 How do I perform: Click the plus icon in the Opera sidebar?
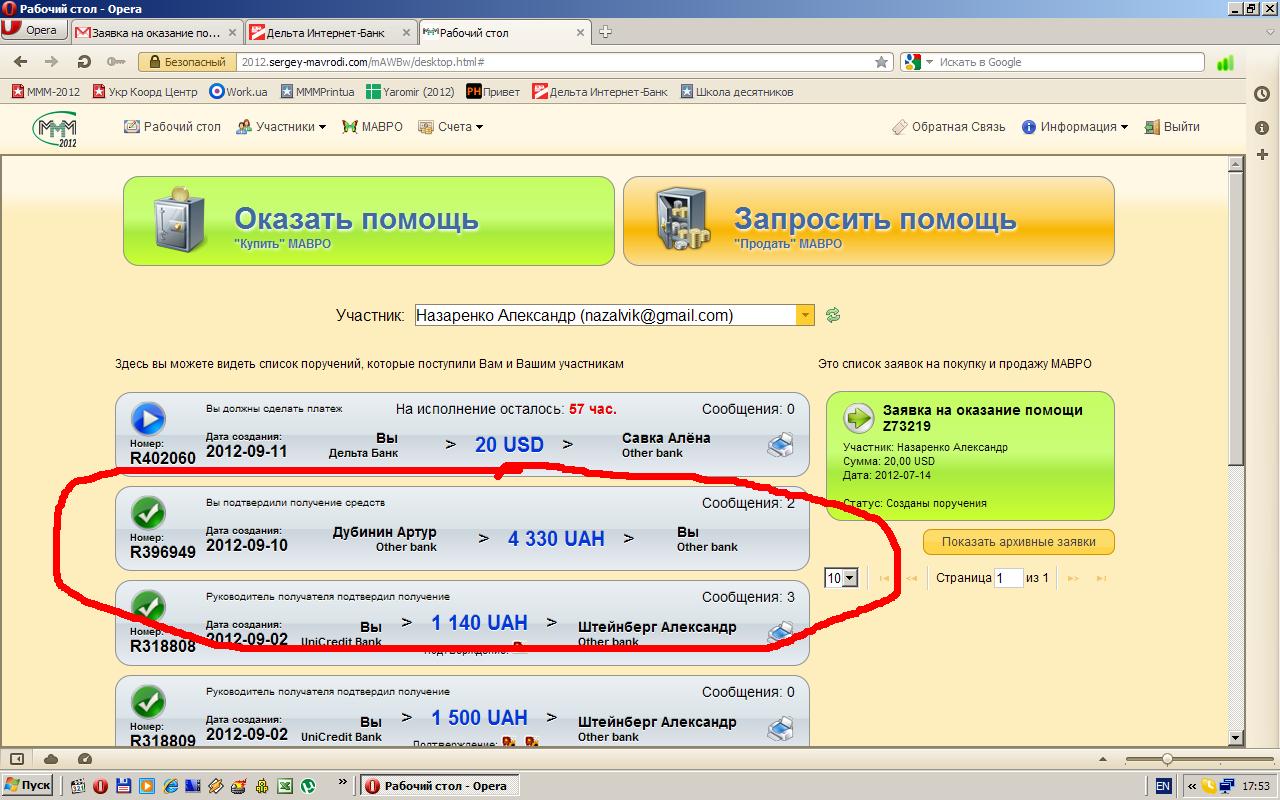click(x=1262, y=154)
